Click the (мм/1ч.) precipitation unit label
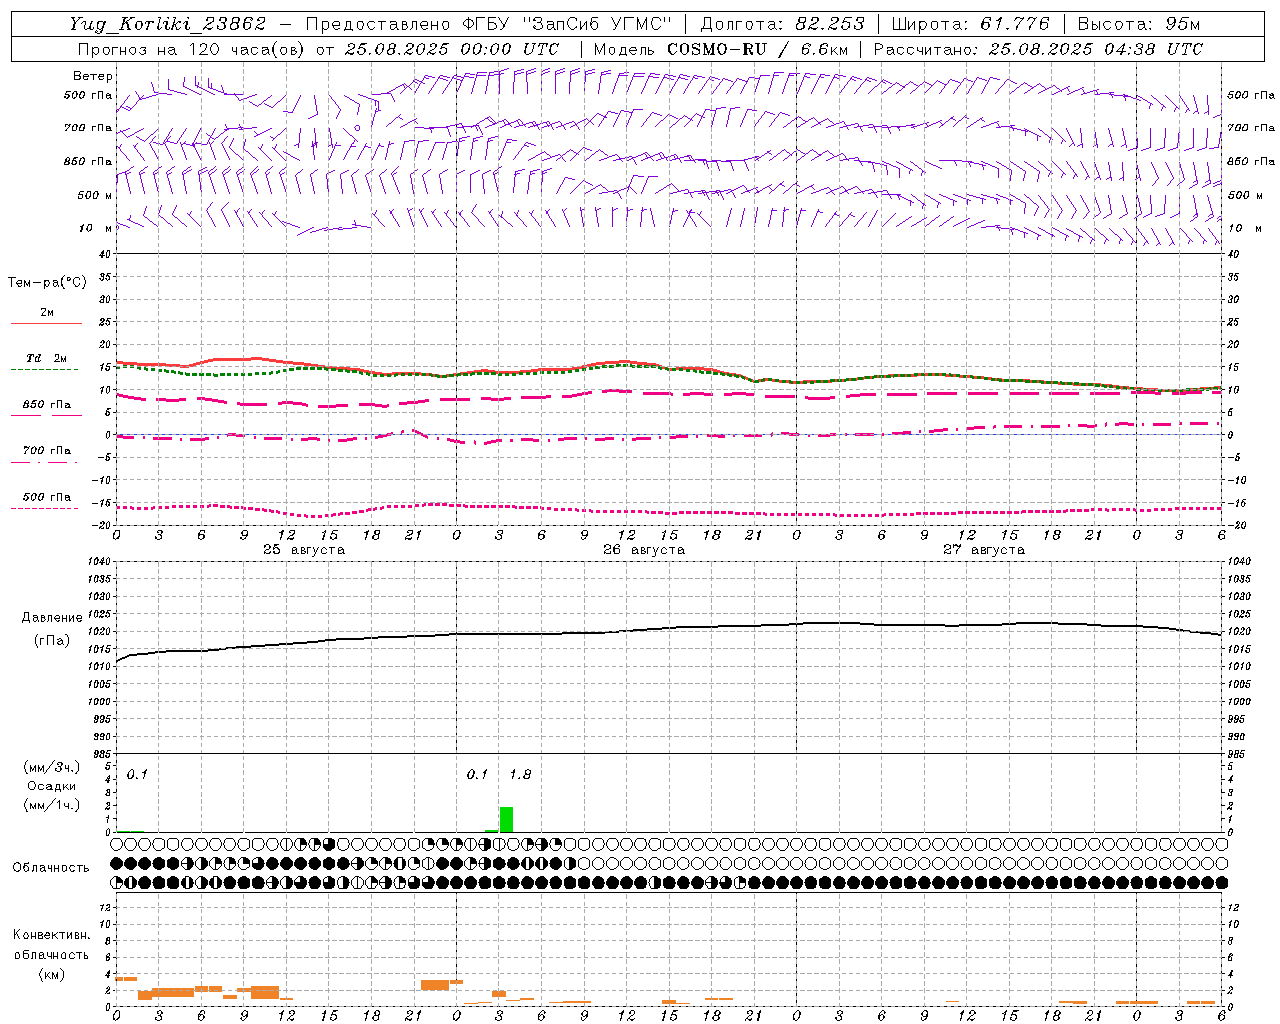Screen dimensions: 1280x1024 coord(51,805)
